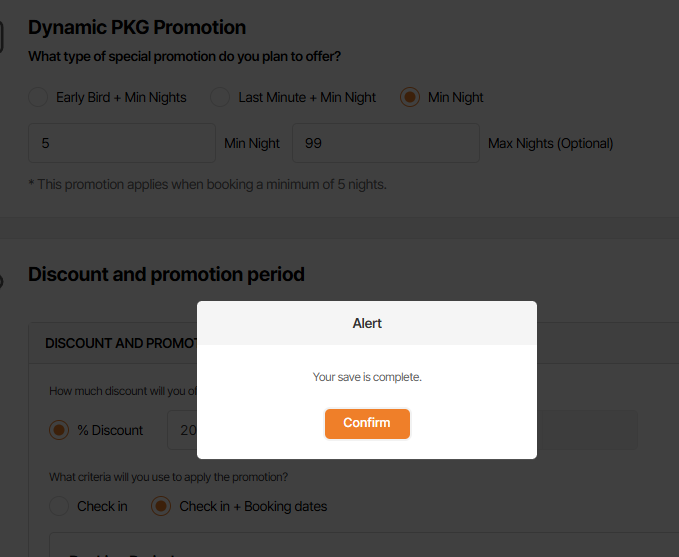679x557 pixels.
Task: Select the Min Night promotion radio
Action: [410, 97]
